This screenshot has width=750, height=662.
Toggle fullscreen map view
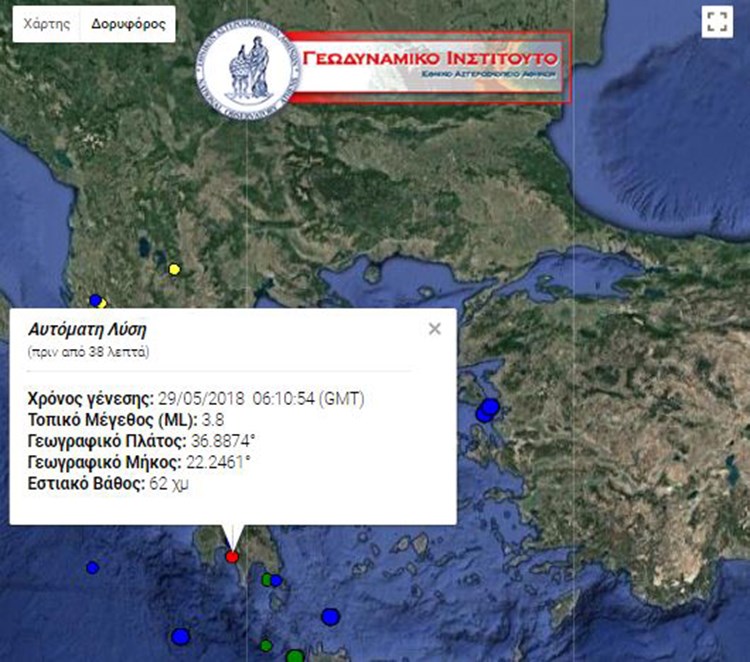(715, 24)
